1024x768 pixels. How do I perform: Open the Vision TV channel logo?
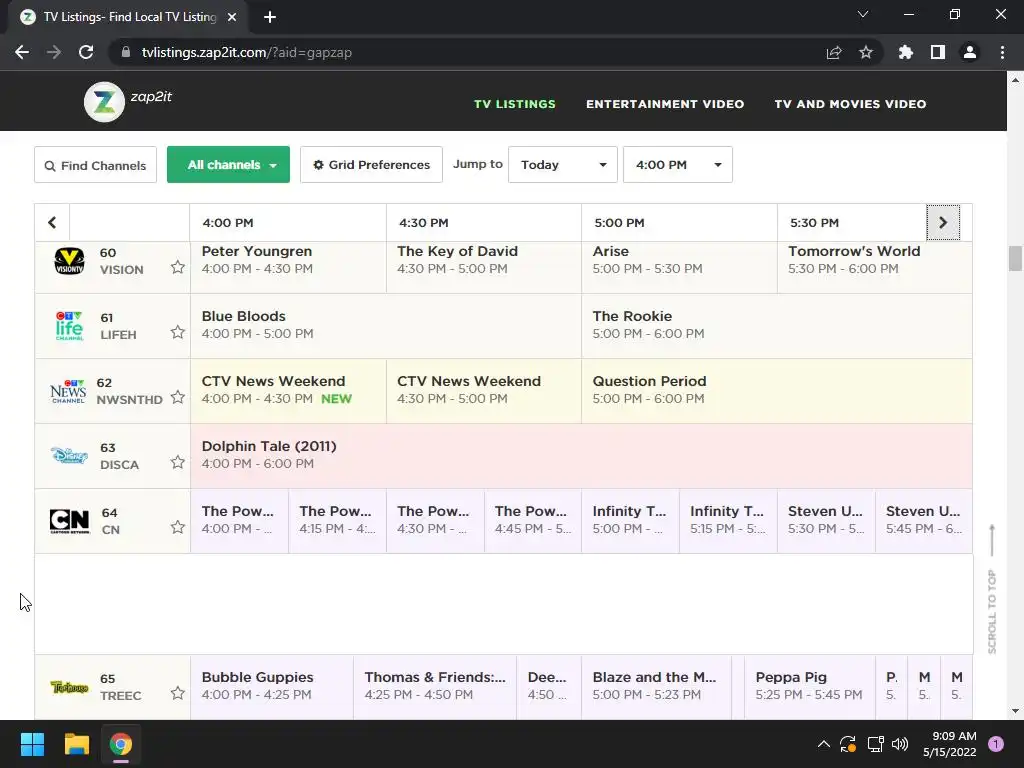[69, 261]
